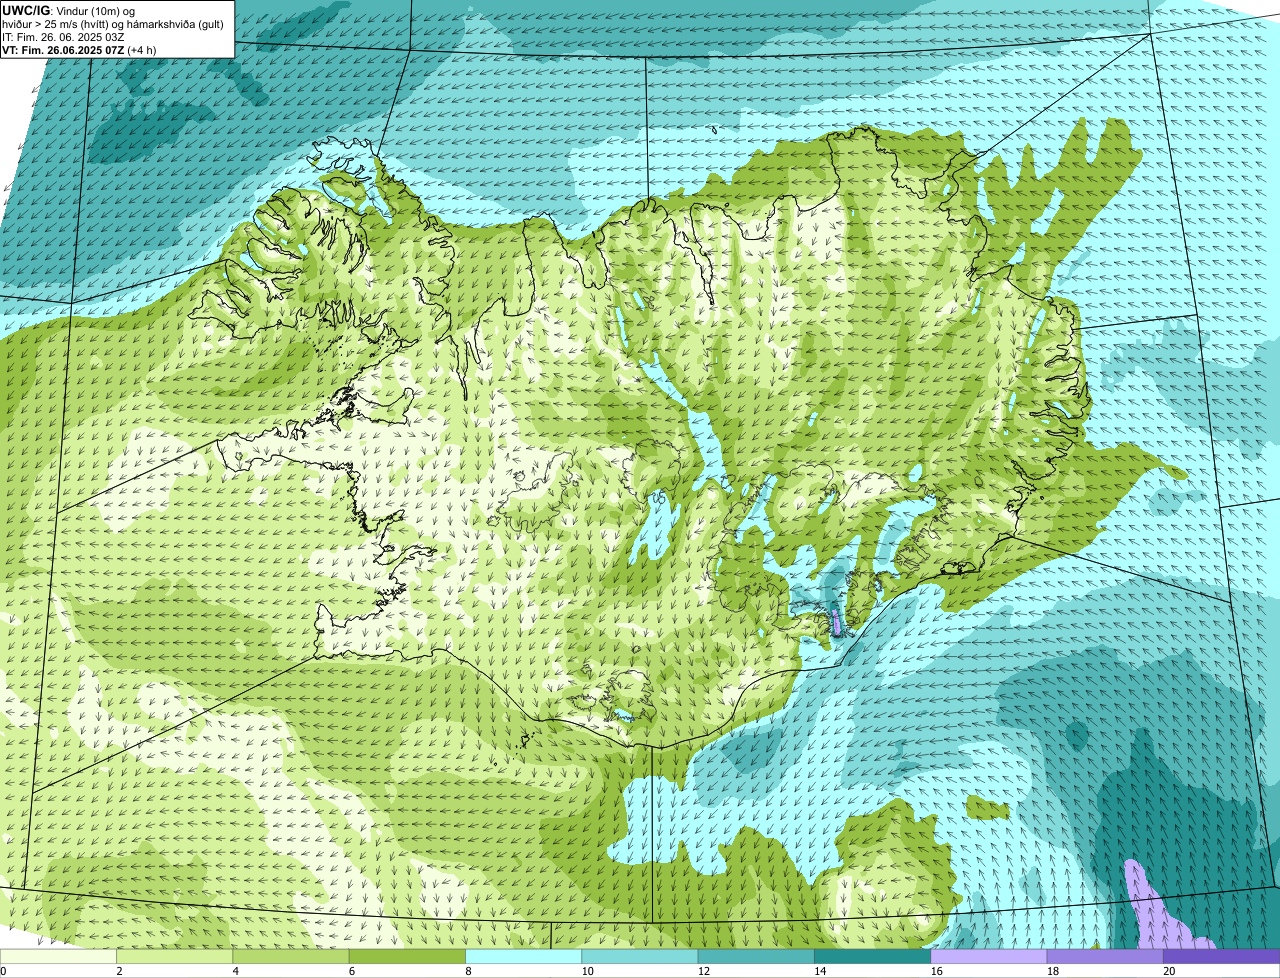1280x978 pixels.
Task: Click the 8–10 m/s pale cyan legend swatch
Action: (x=524, y=956)
